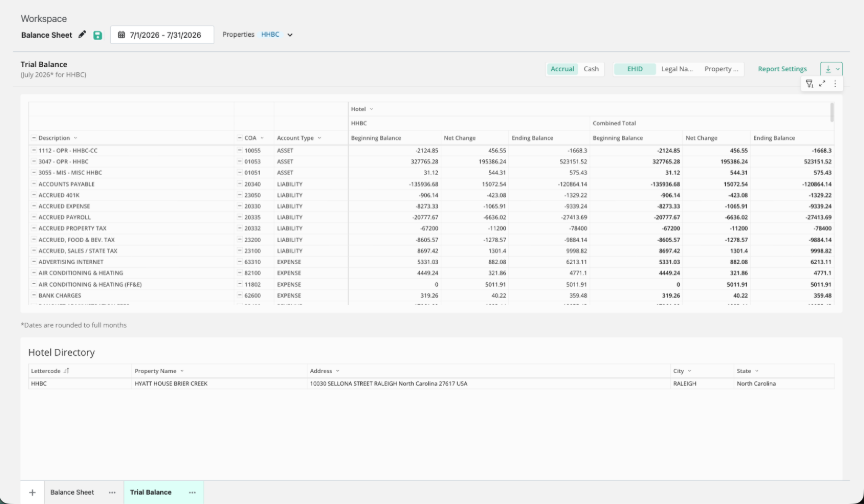This screenshot has height=504, width=864.
Task: Open the State column chevron
Action: coord(756,371)
